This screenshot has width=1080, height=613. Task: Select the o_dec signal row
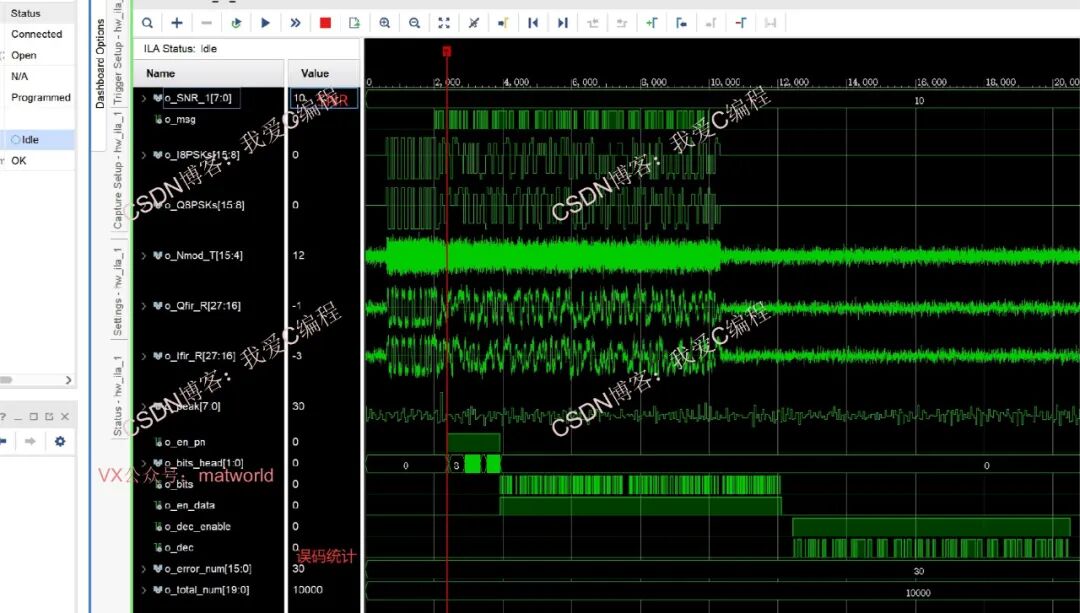[208, 548]
